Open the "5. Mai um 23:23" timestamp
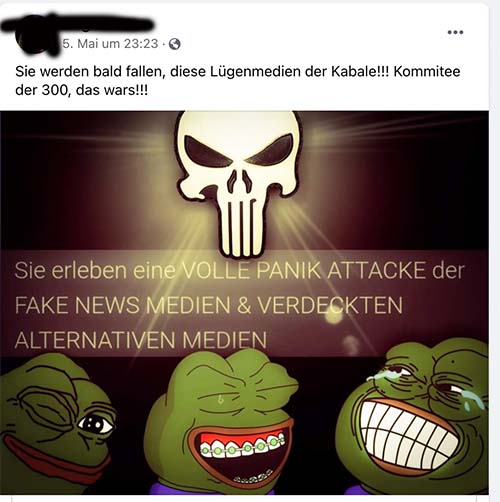Image resolution: width=500 pixels, height=502 pixels. pyautogui.click(x=110, y=43)
